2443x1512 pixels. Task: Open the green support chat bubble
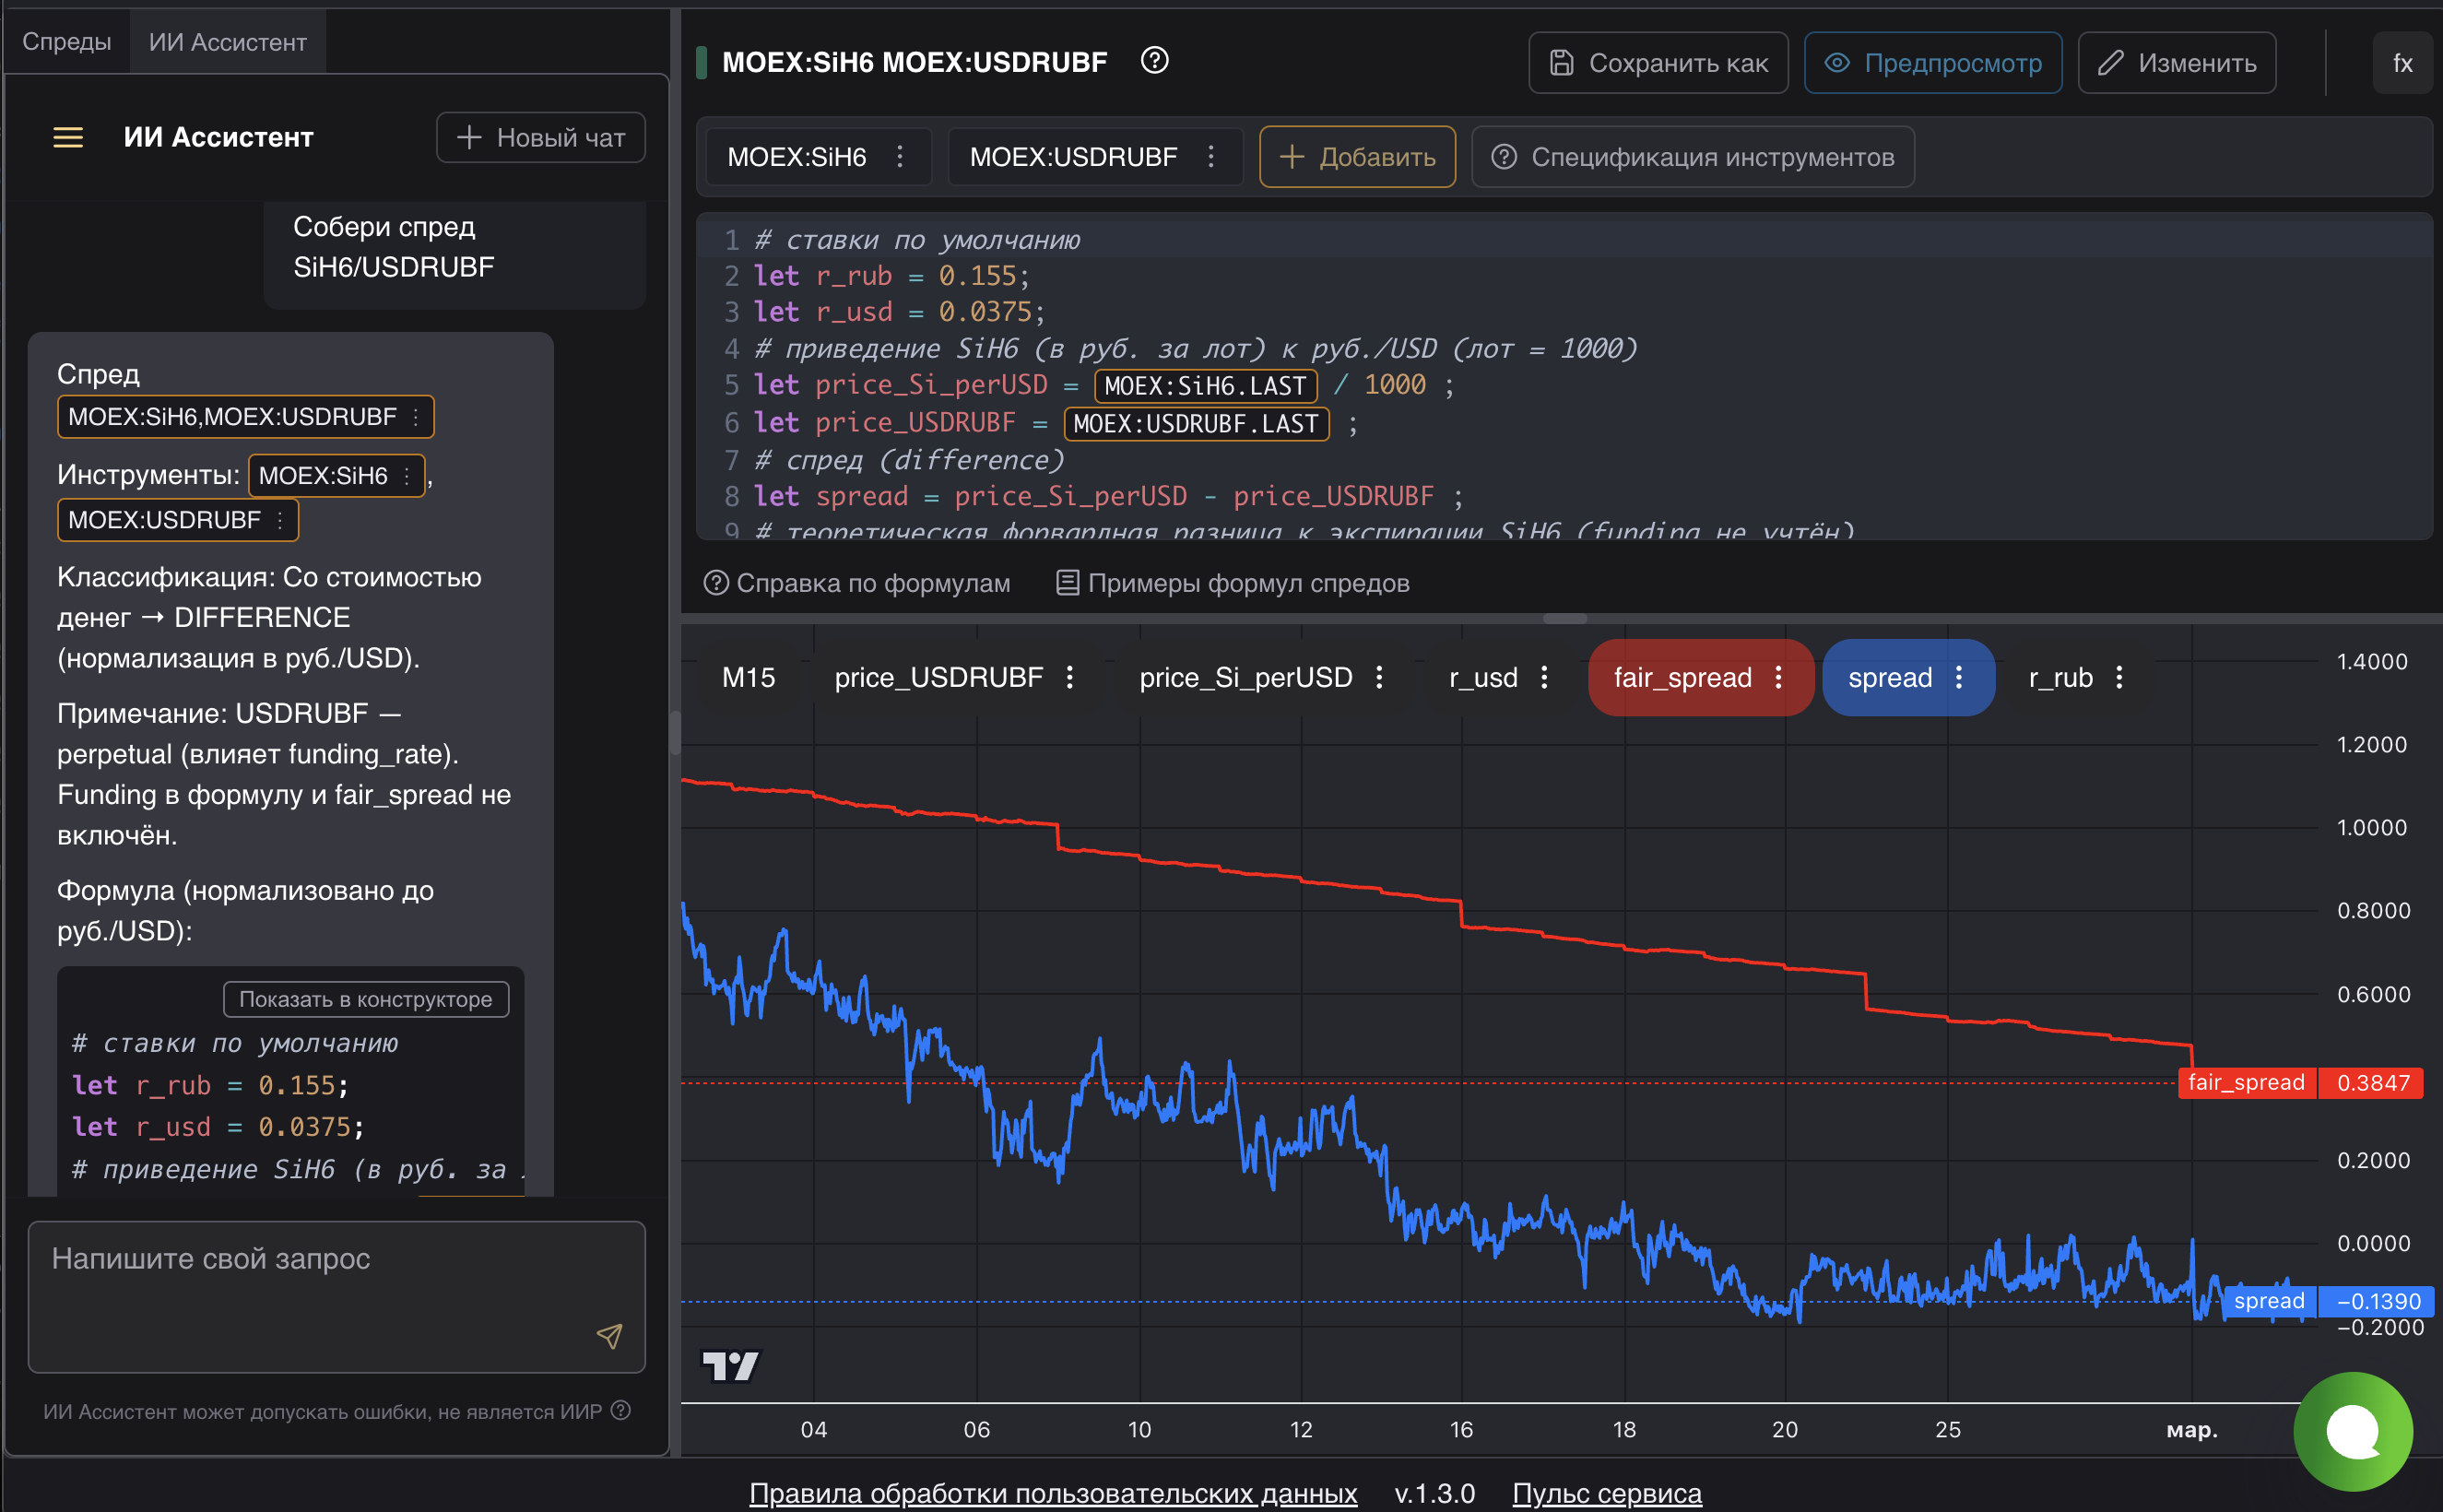click(x=2353, y=1431)
